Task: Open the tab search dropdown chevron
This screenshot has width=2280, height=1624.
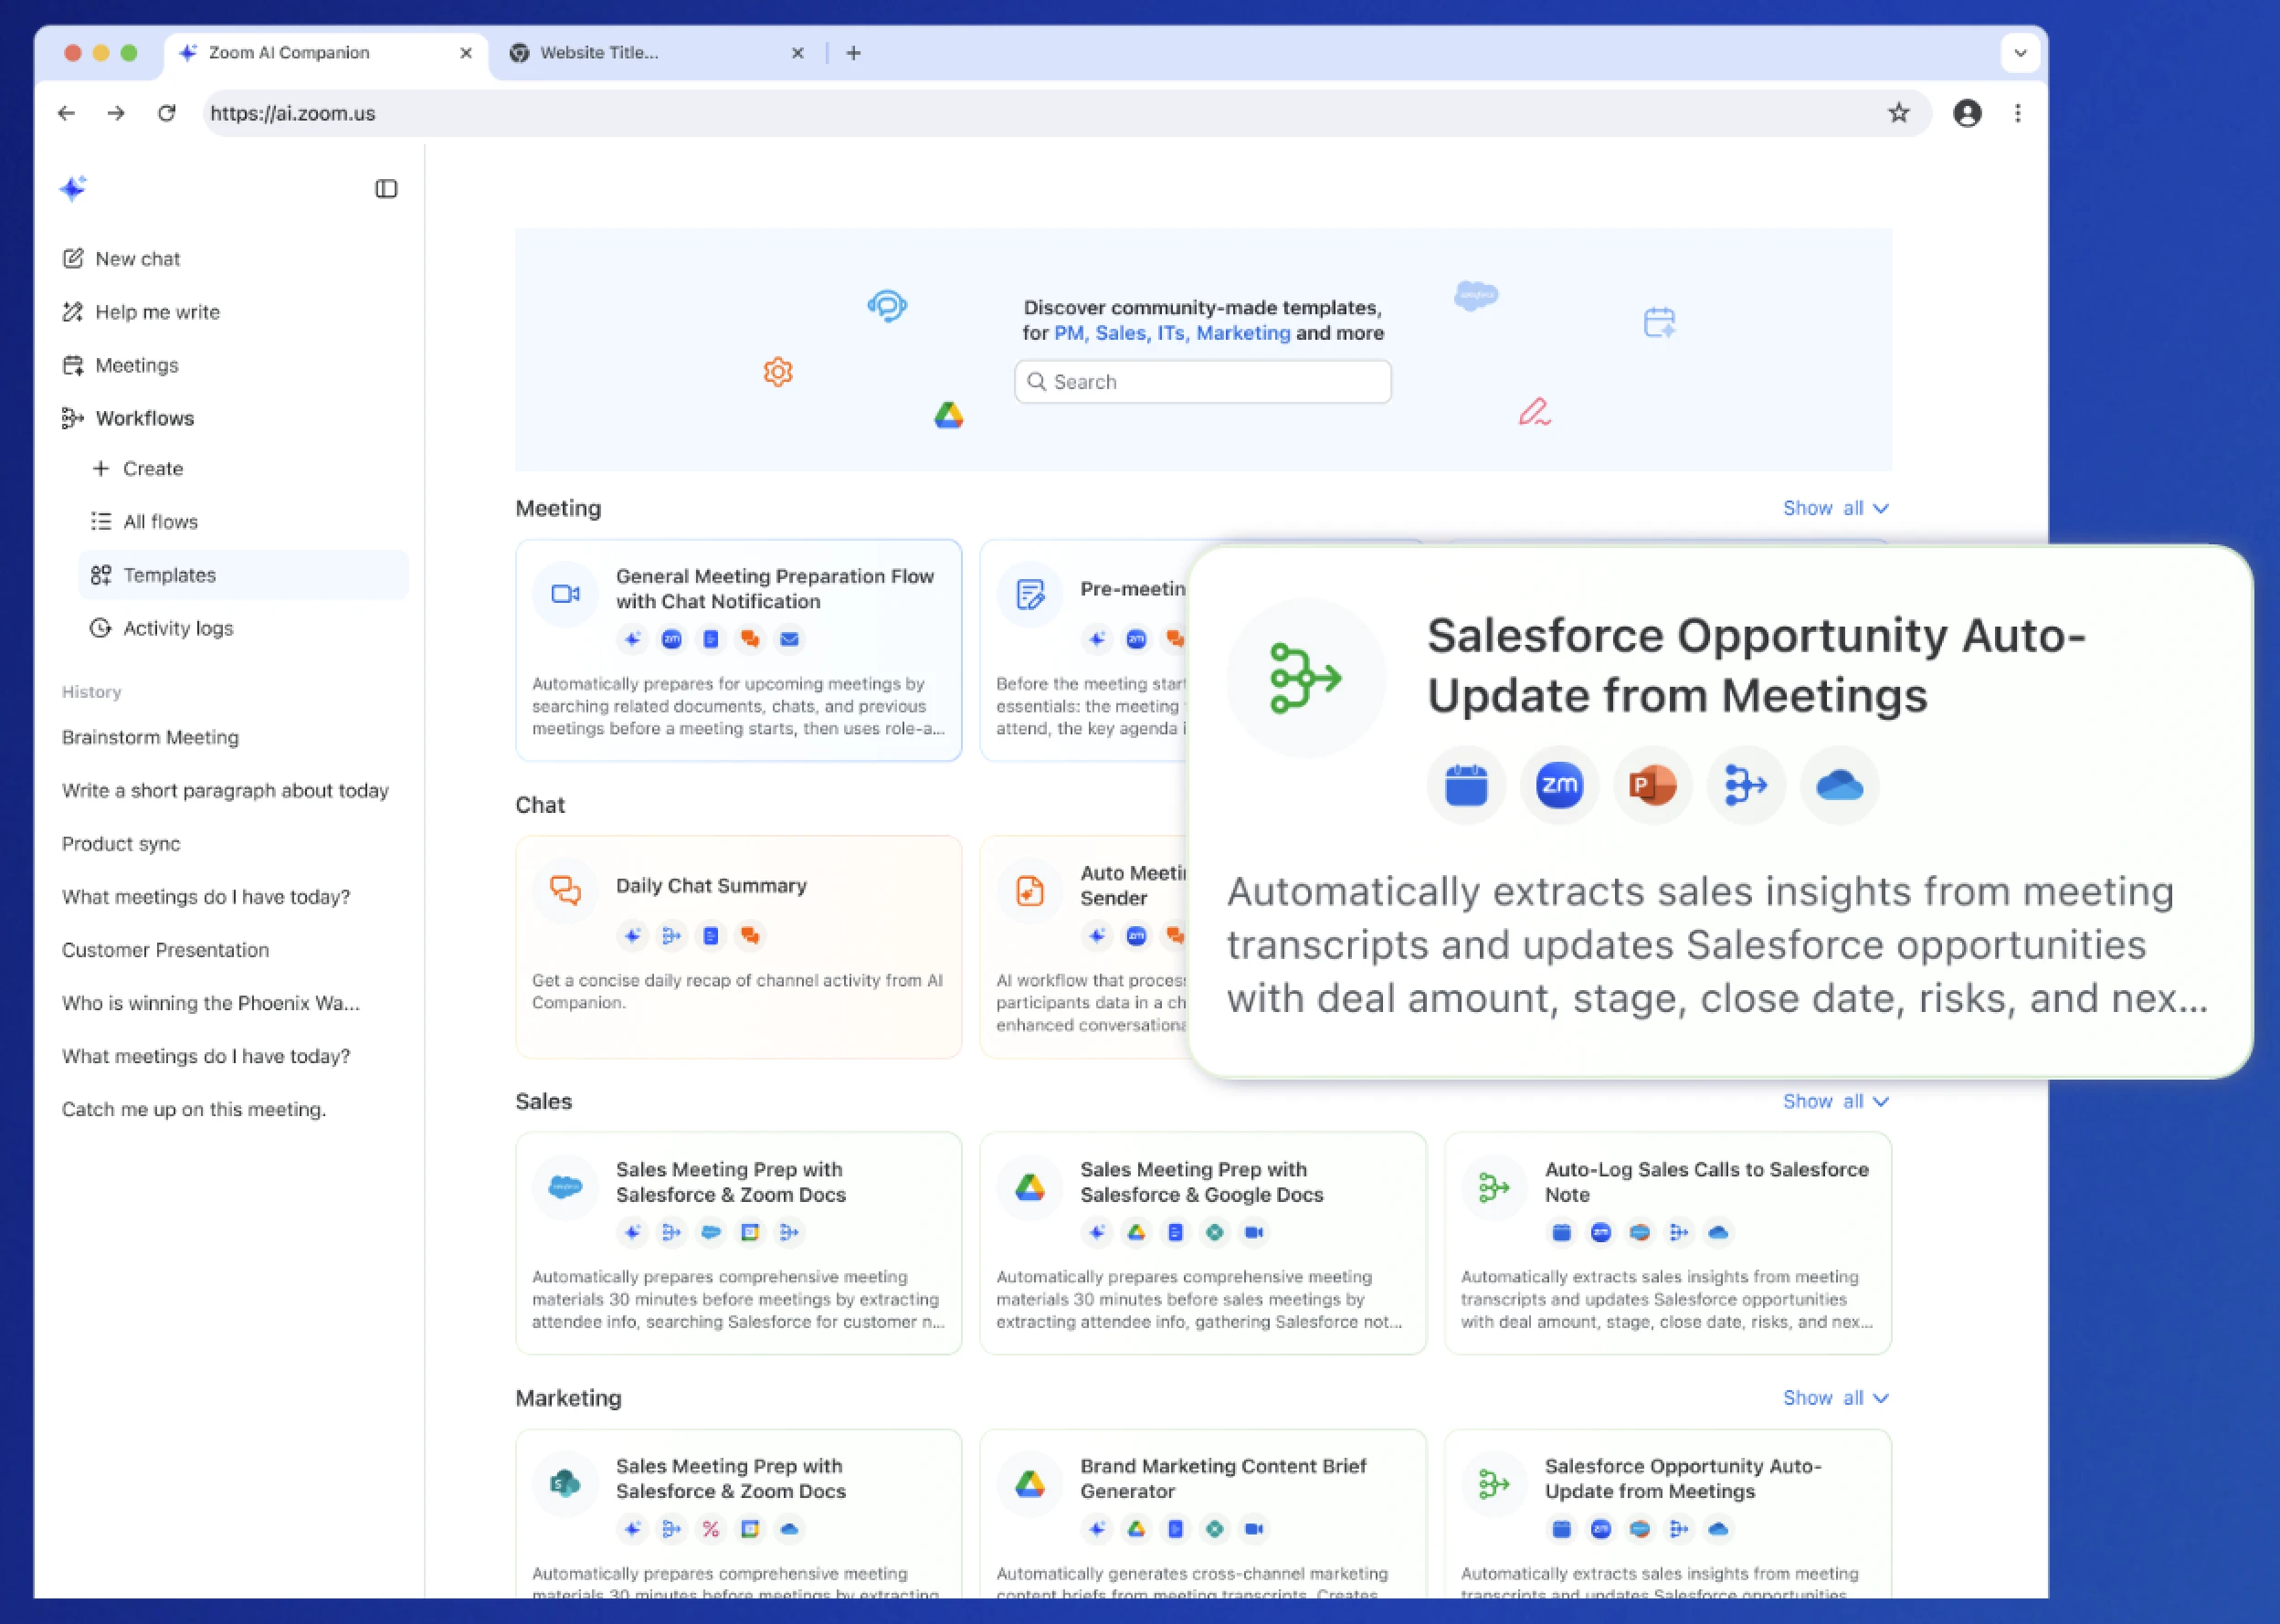Action: pyautogui.click(x=2020, y=53)
